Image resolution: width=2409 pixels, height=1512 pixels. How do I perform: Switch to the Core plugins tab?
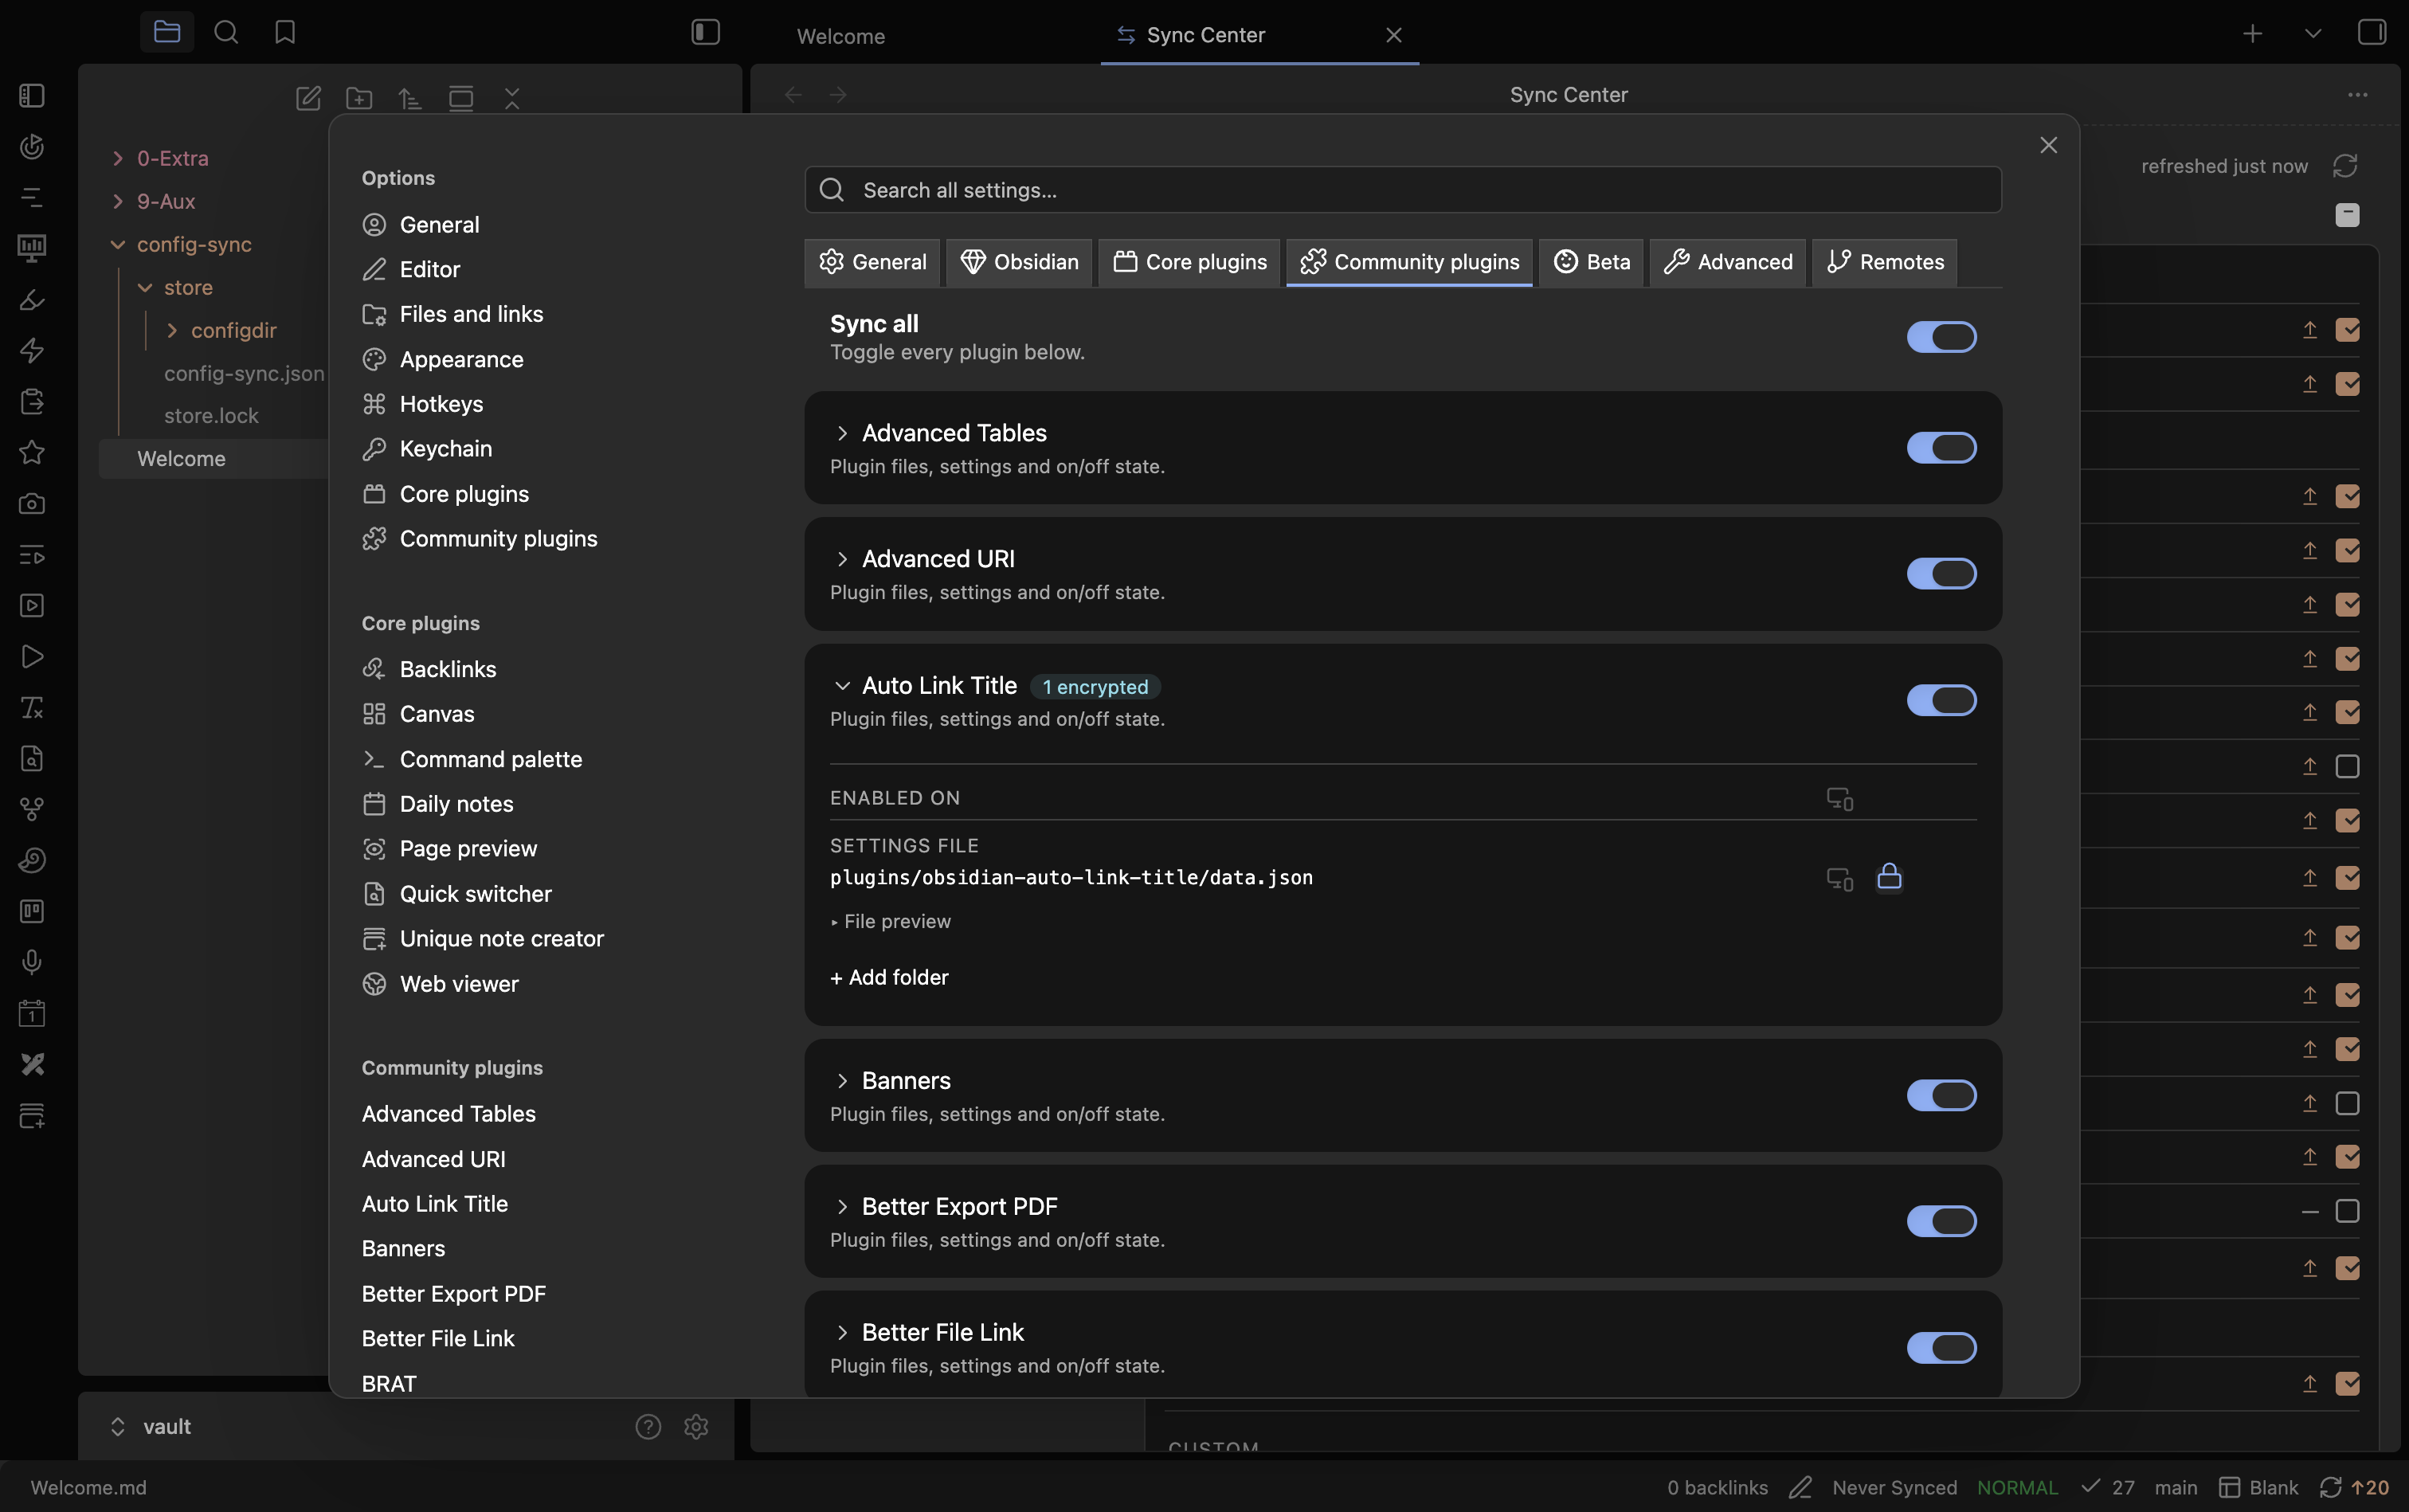[1189, 262]
